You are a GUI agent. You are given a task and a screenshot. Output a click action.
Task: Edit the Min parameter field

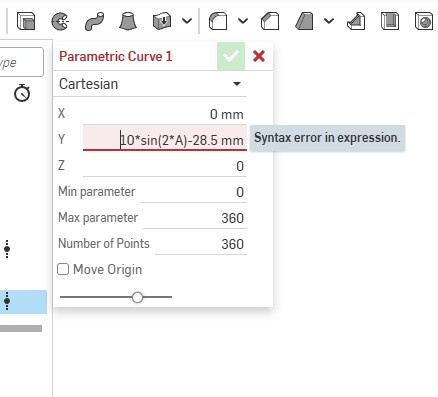tap(193, 192)
